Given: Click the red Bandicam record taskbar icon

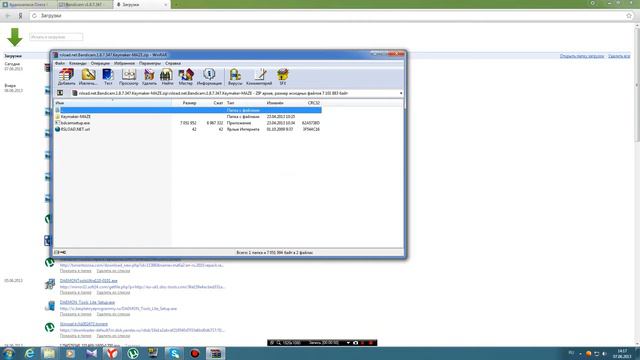Looking at the screenshot, I should pyautogui.click(x=195, y=353).
